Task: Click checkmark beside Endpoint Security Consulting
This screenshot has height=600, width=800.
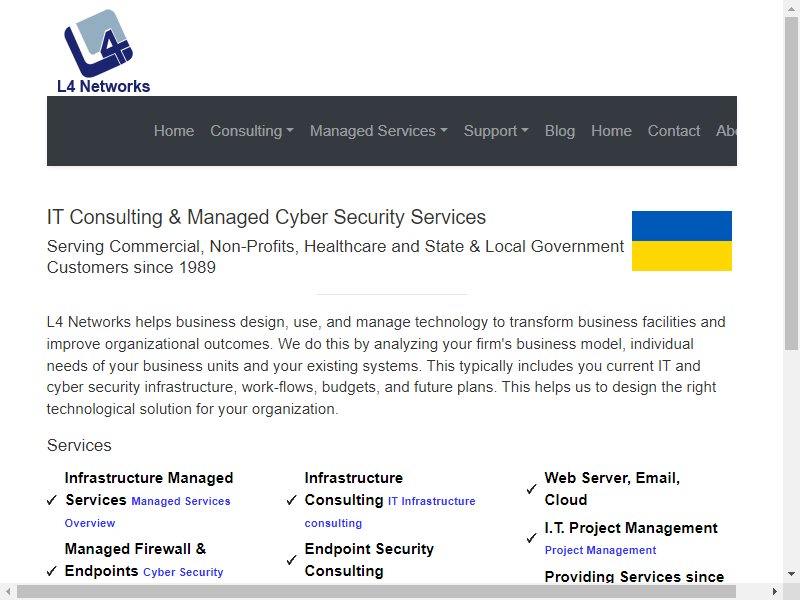Action: coord(291,560)
